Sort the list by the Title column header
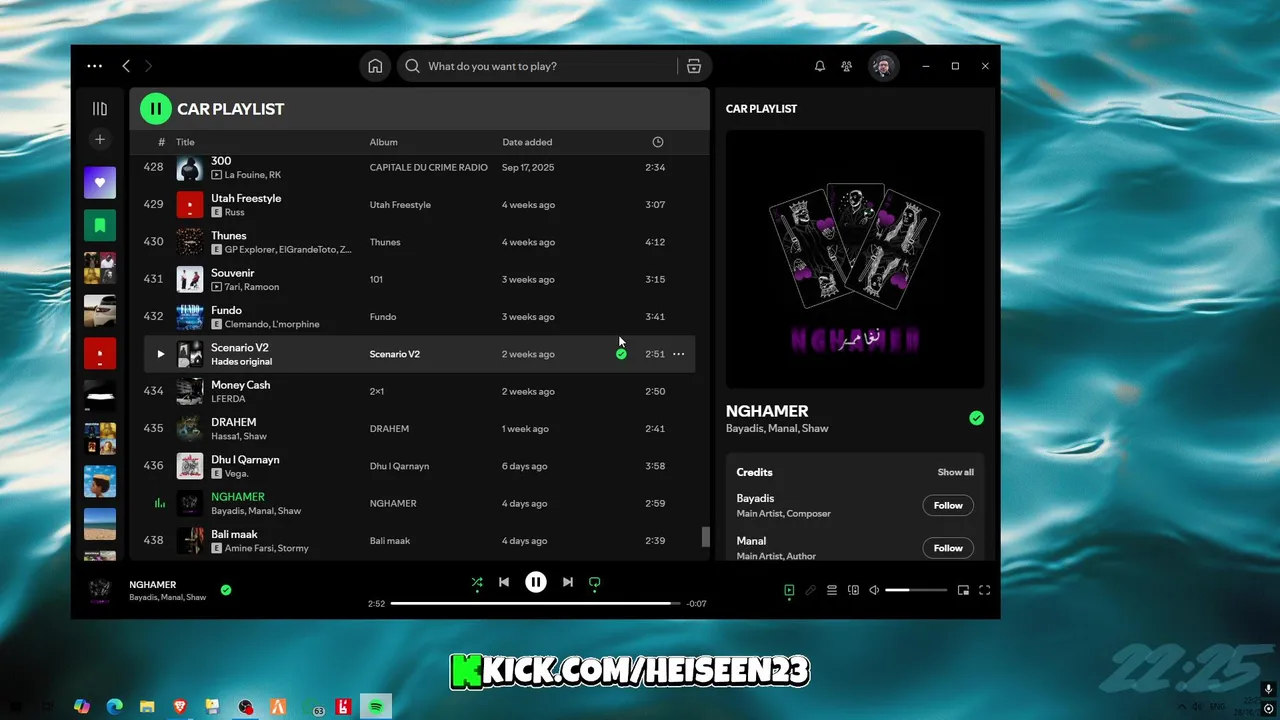 point(185,142)
